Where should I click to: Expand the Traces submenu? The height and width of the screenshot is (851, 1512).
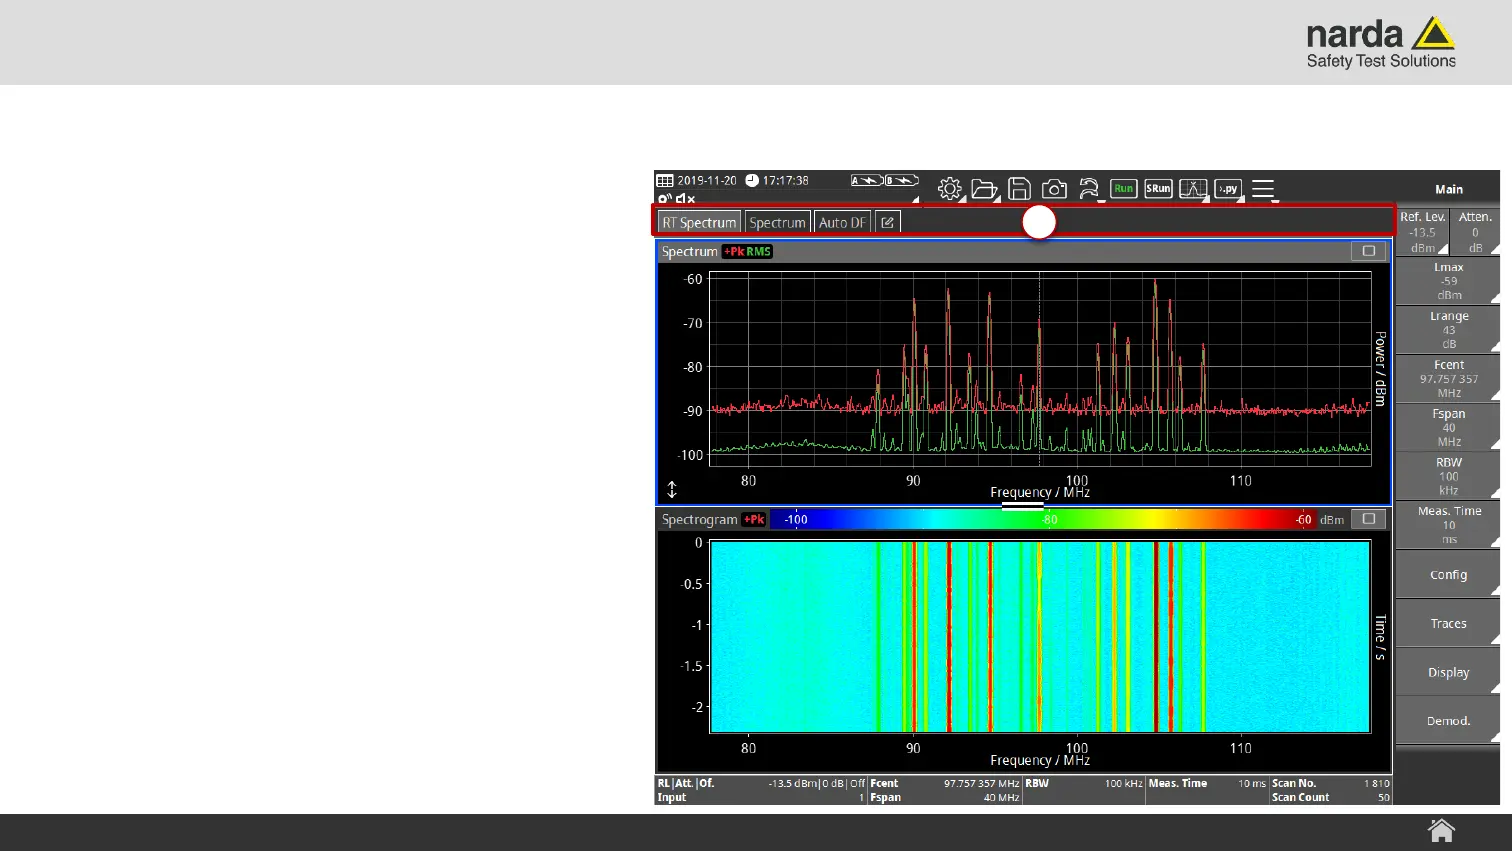tap(1448, 624)
